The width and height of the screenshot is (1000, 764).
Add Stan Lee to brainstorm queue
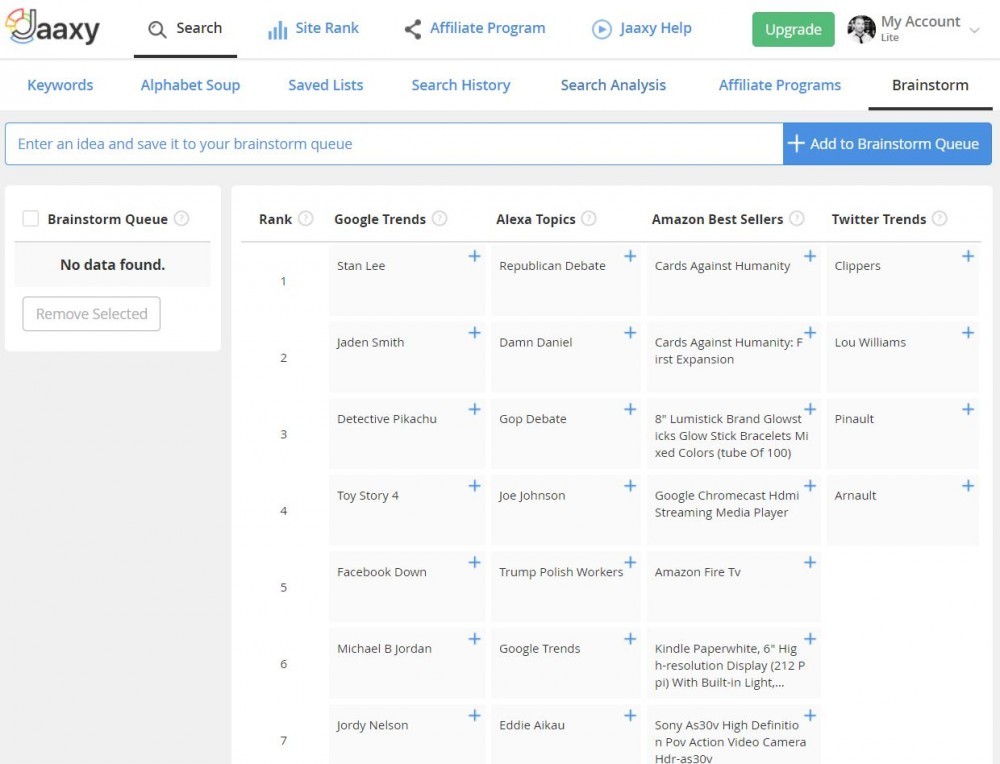click(x=474, y=256)
